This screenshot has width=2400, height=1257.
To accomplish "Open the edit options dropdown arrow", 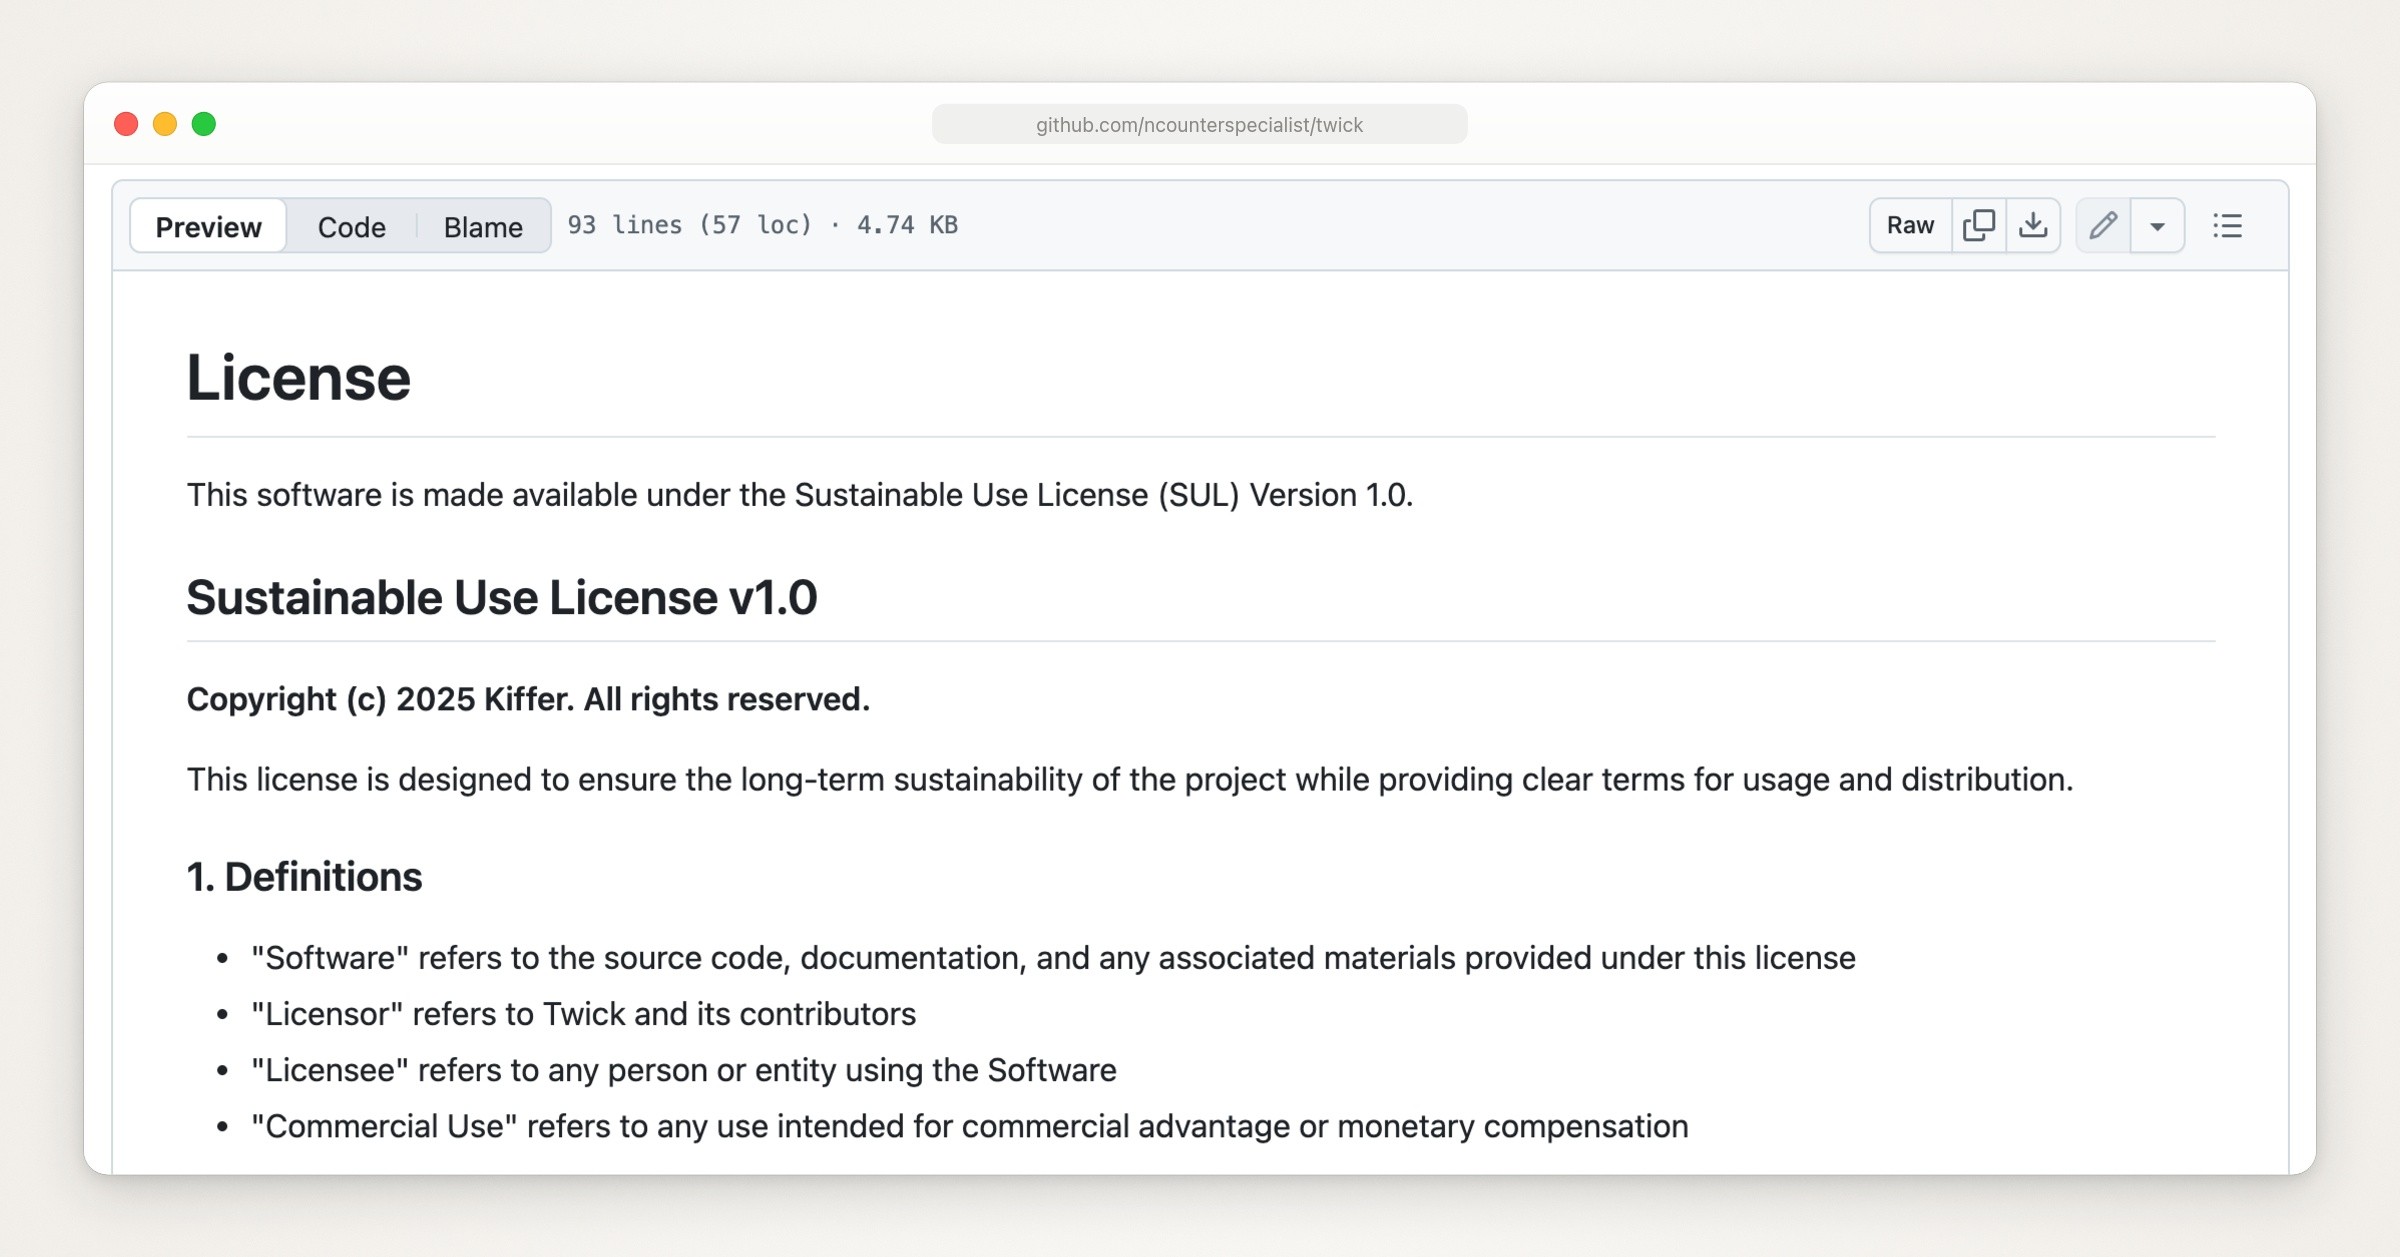I will pos(2158,226).
